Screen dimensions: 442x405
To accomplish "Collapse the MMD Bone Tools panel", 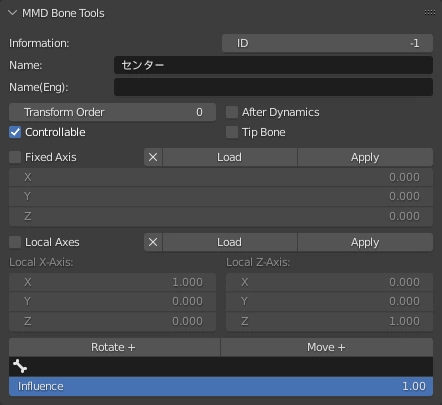I will (13, 13).
